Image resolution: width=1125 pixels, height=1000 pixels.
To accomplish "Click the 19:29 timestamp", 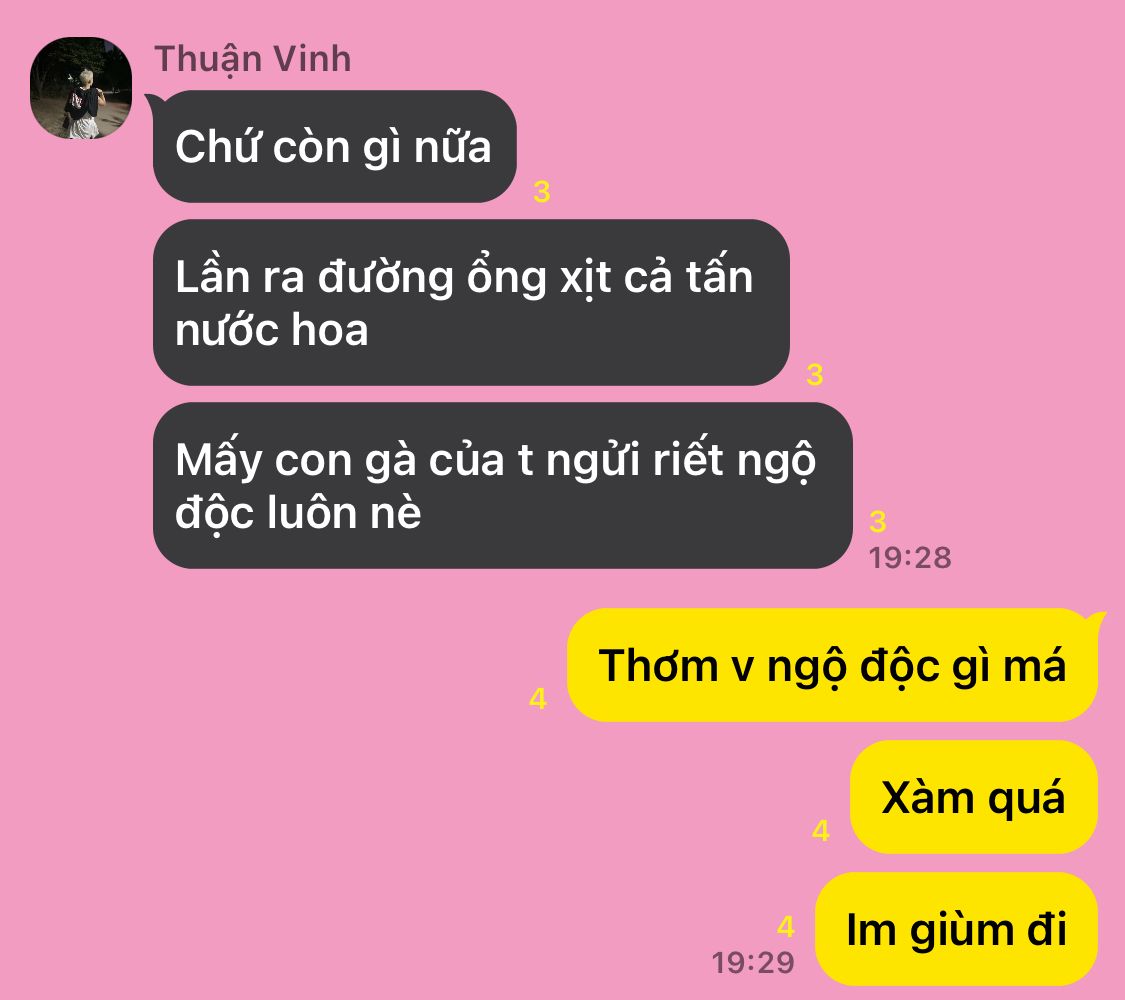I will pyautogui.click(x=753, y=963).
